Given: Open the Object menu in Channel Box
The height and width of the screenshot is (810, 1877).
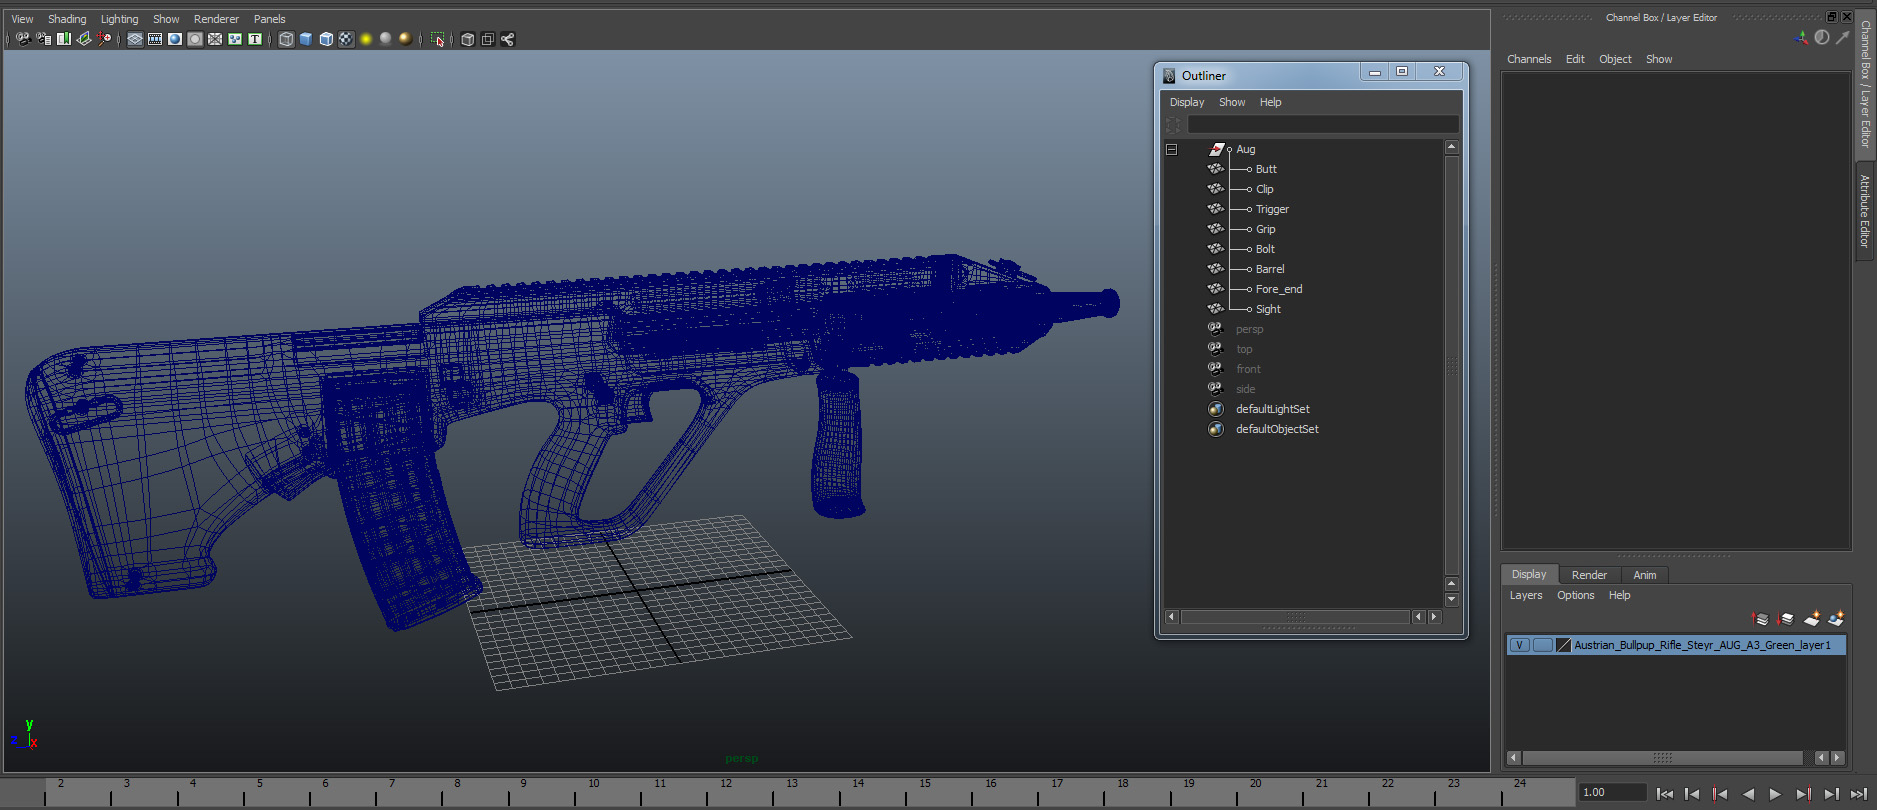Looking at the screenshot, I should (1615, 59).
